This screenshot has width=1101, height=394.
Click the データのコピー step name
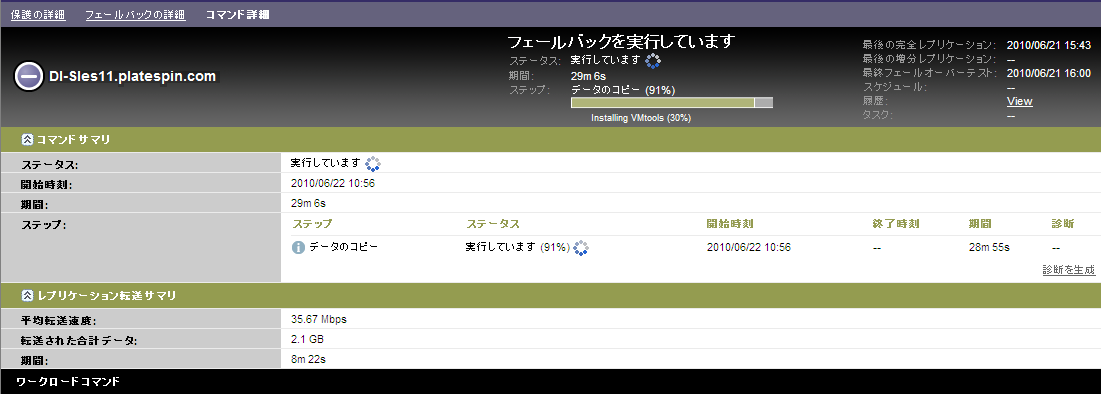pos(343,247)
